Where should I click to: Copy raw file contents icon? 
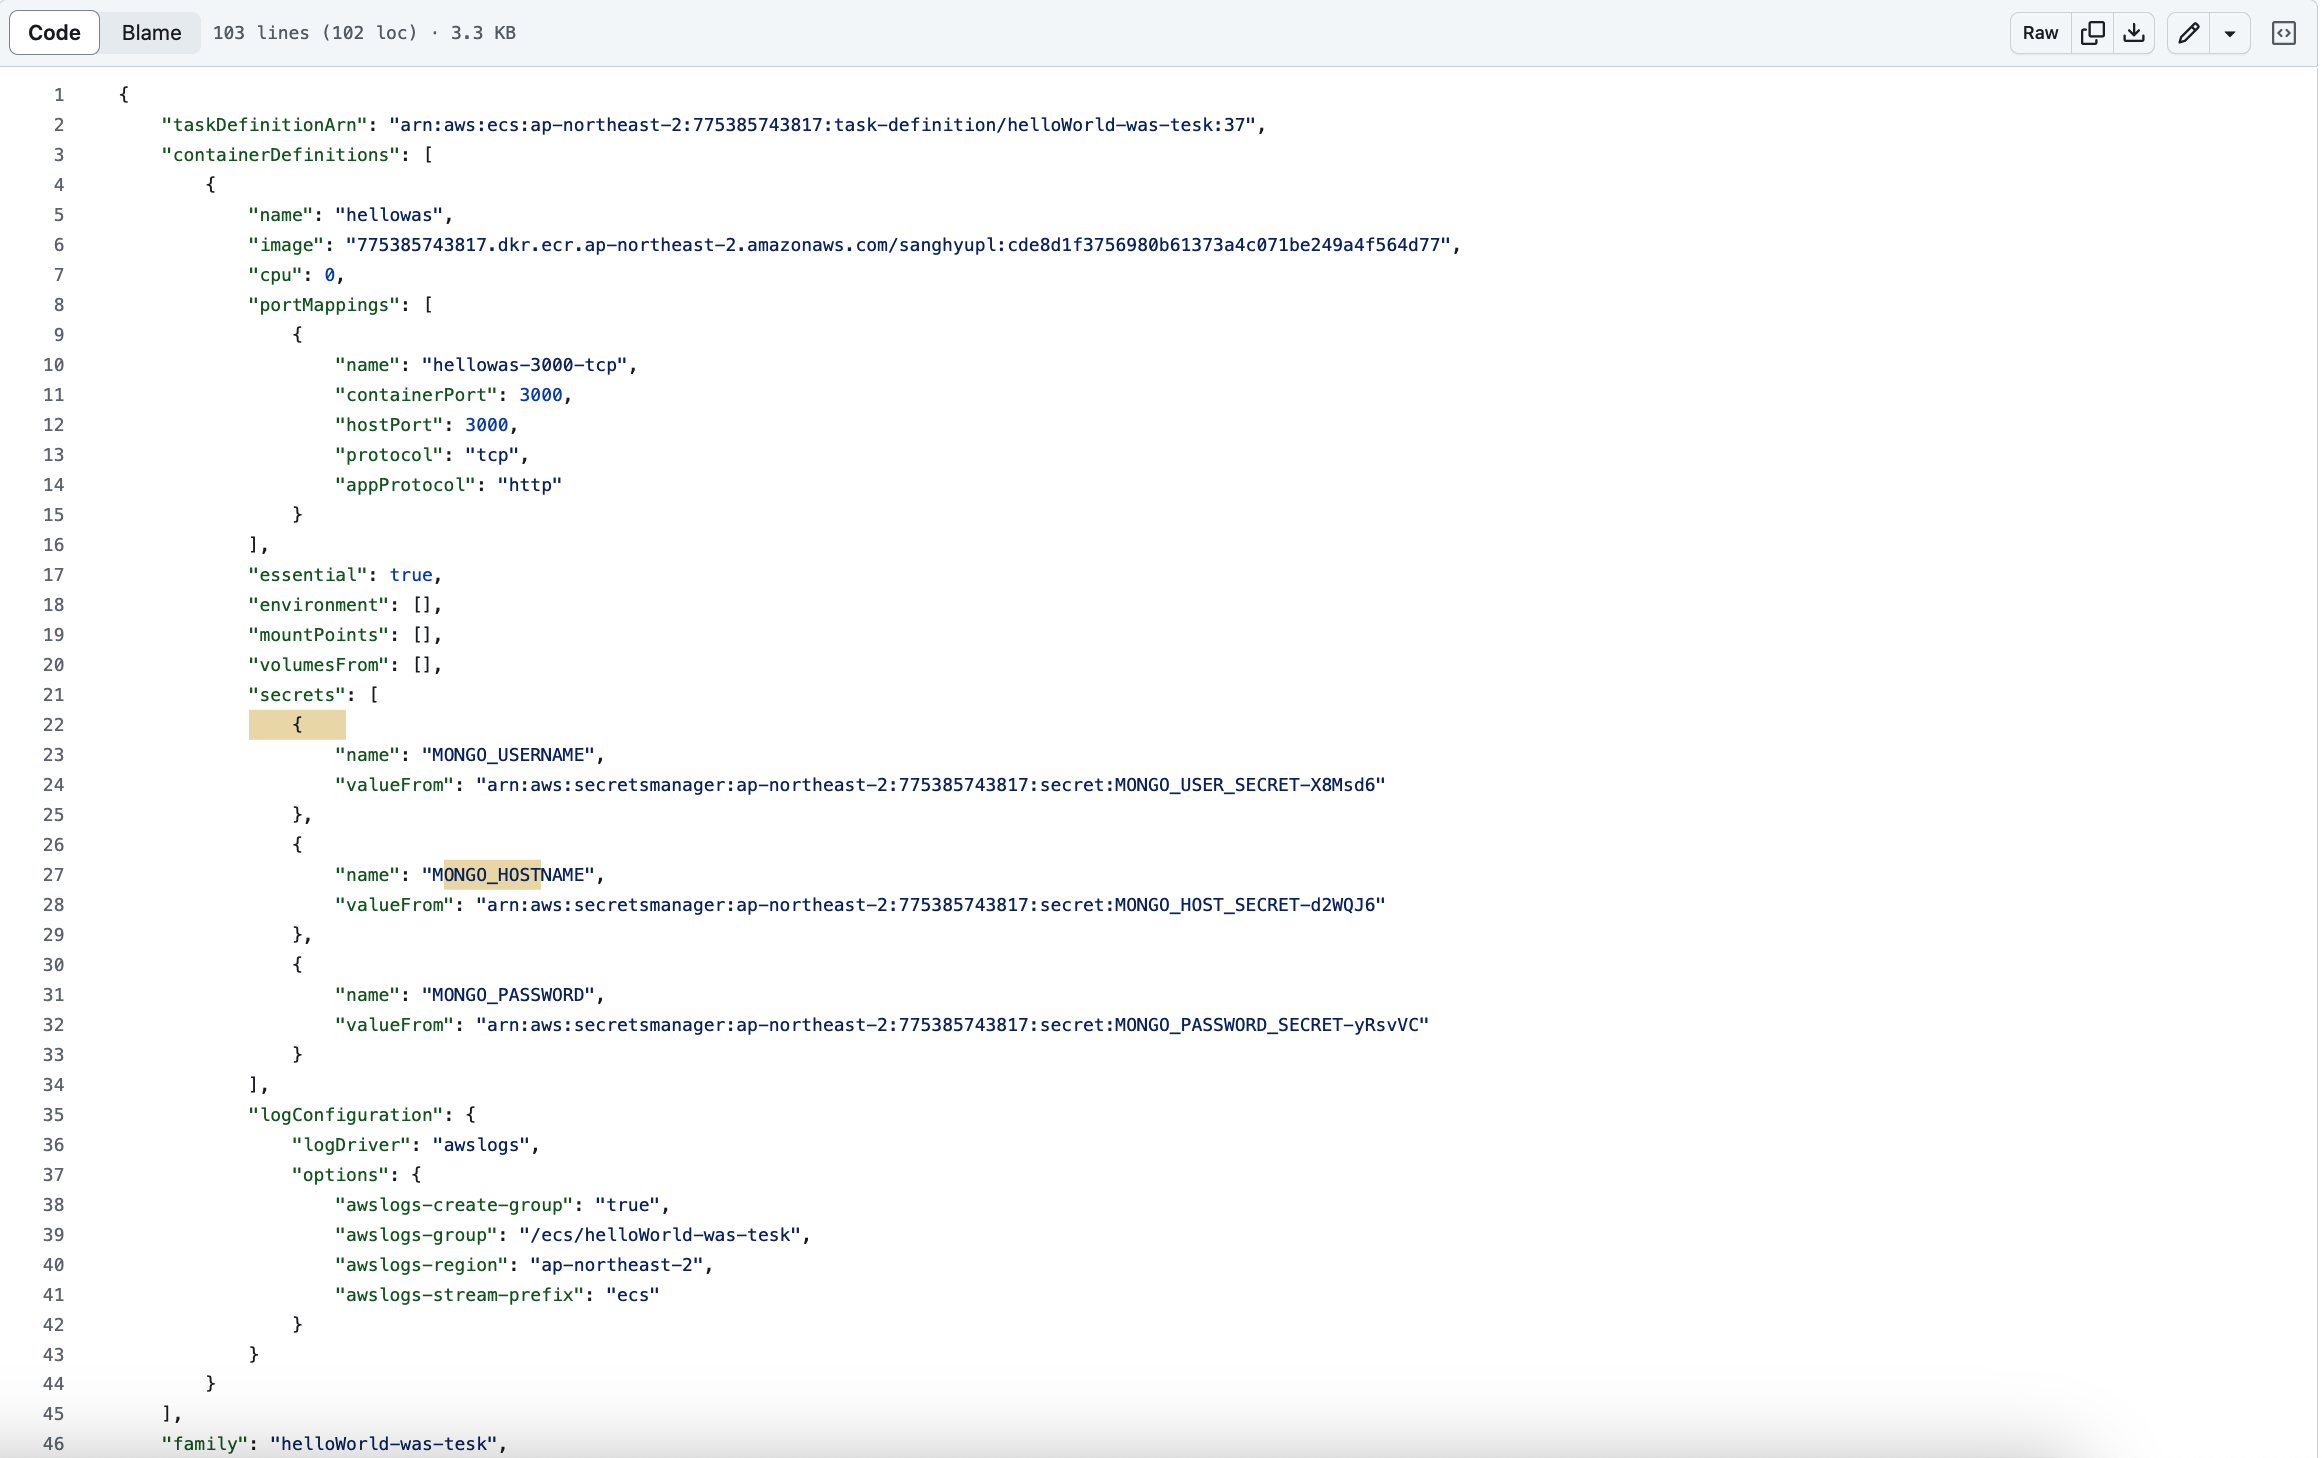coord(2092,33)
